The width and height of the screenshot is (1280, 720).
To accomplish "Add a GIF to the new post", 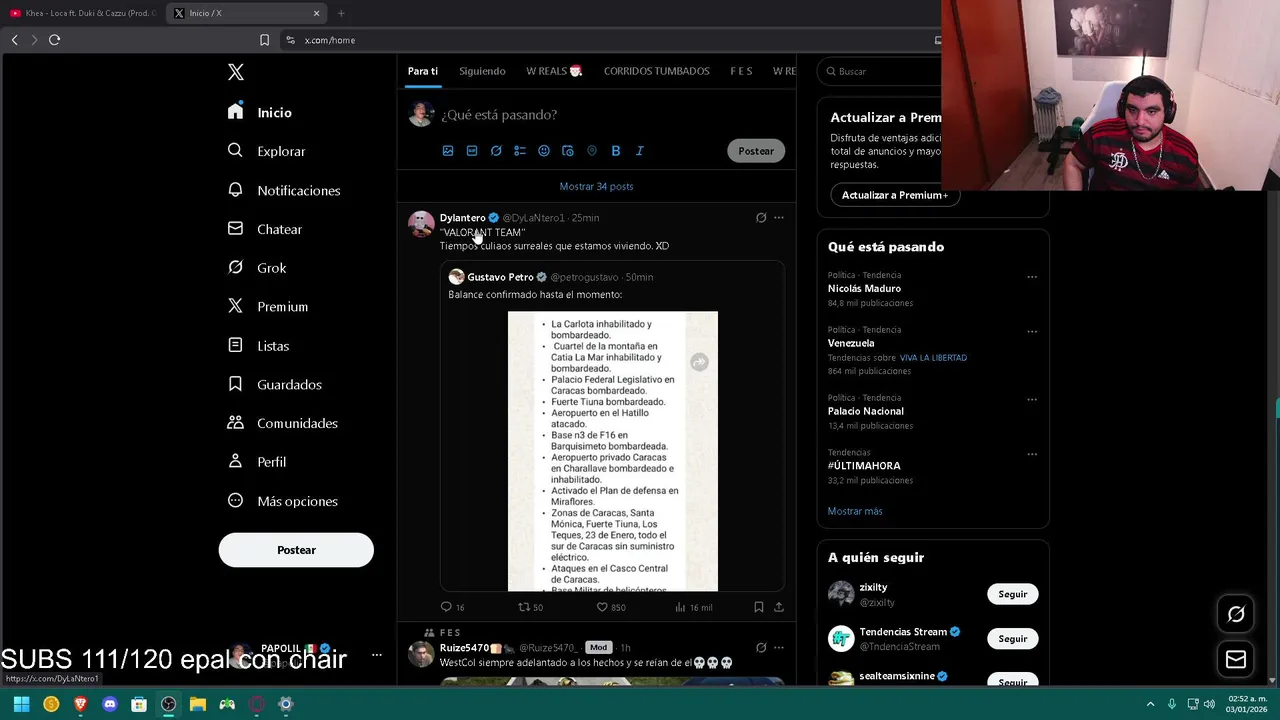I will click(x=472, y=151).
